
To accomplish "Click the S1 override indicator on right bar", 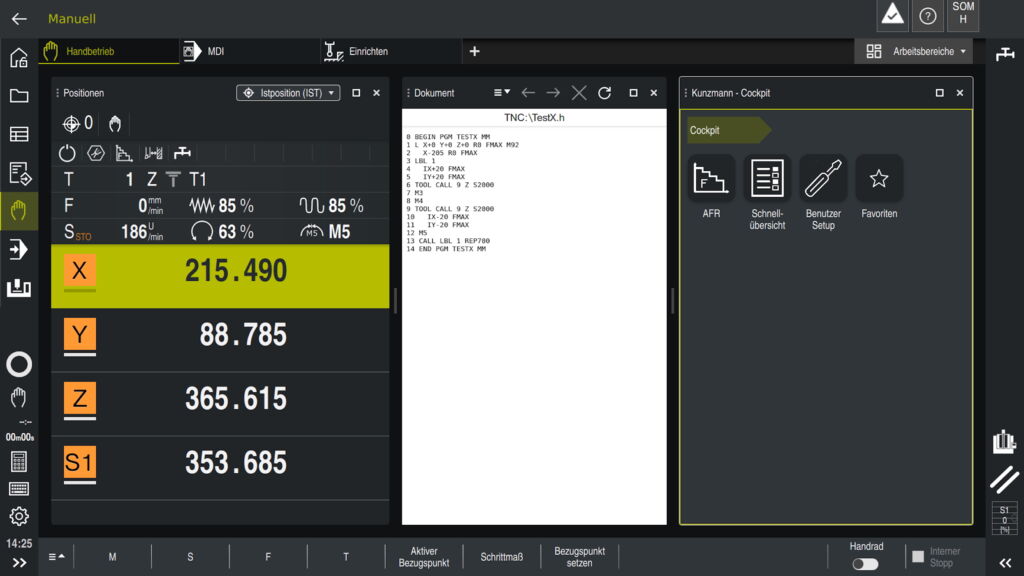I will pyautogui.click(x=1004, y=520).
